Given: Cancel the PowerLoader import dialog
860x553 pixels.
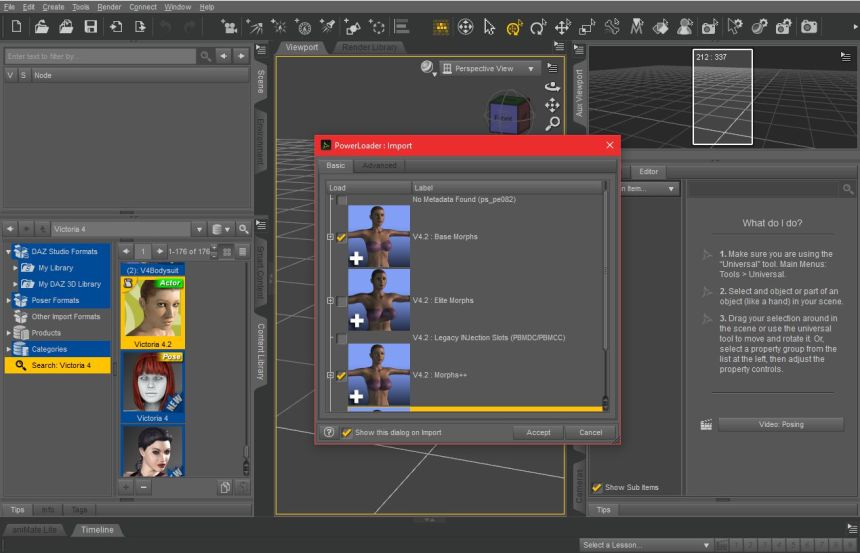Looking at the screenshot, I should pos(589,432).
